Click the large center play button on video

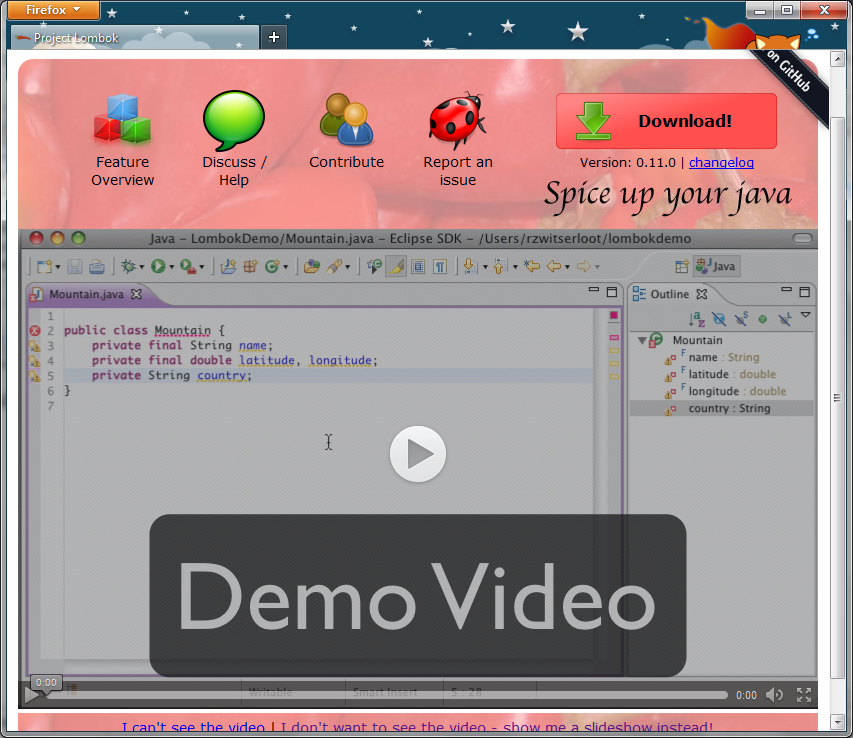click(417, 454)
